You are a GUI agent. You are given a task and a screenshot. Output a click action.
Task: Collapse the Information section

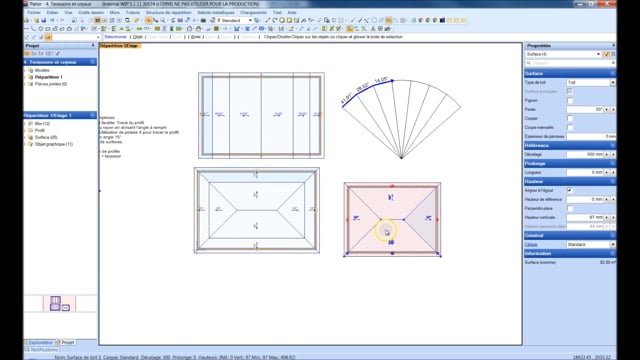[612, 253]
